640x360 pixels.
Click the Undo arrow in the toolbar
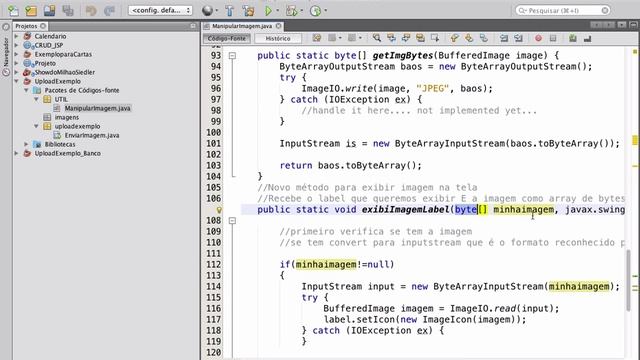pyautogui.click(x=91, y=11)
